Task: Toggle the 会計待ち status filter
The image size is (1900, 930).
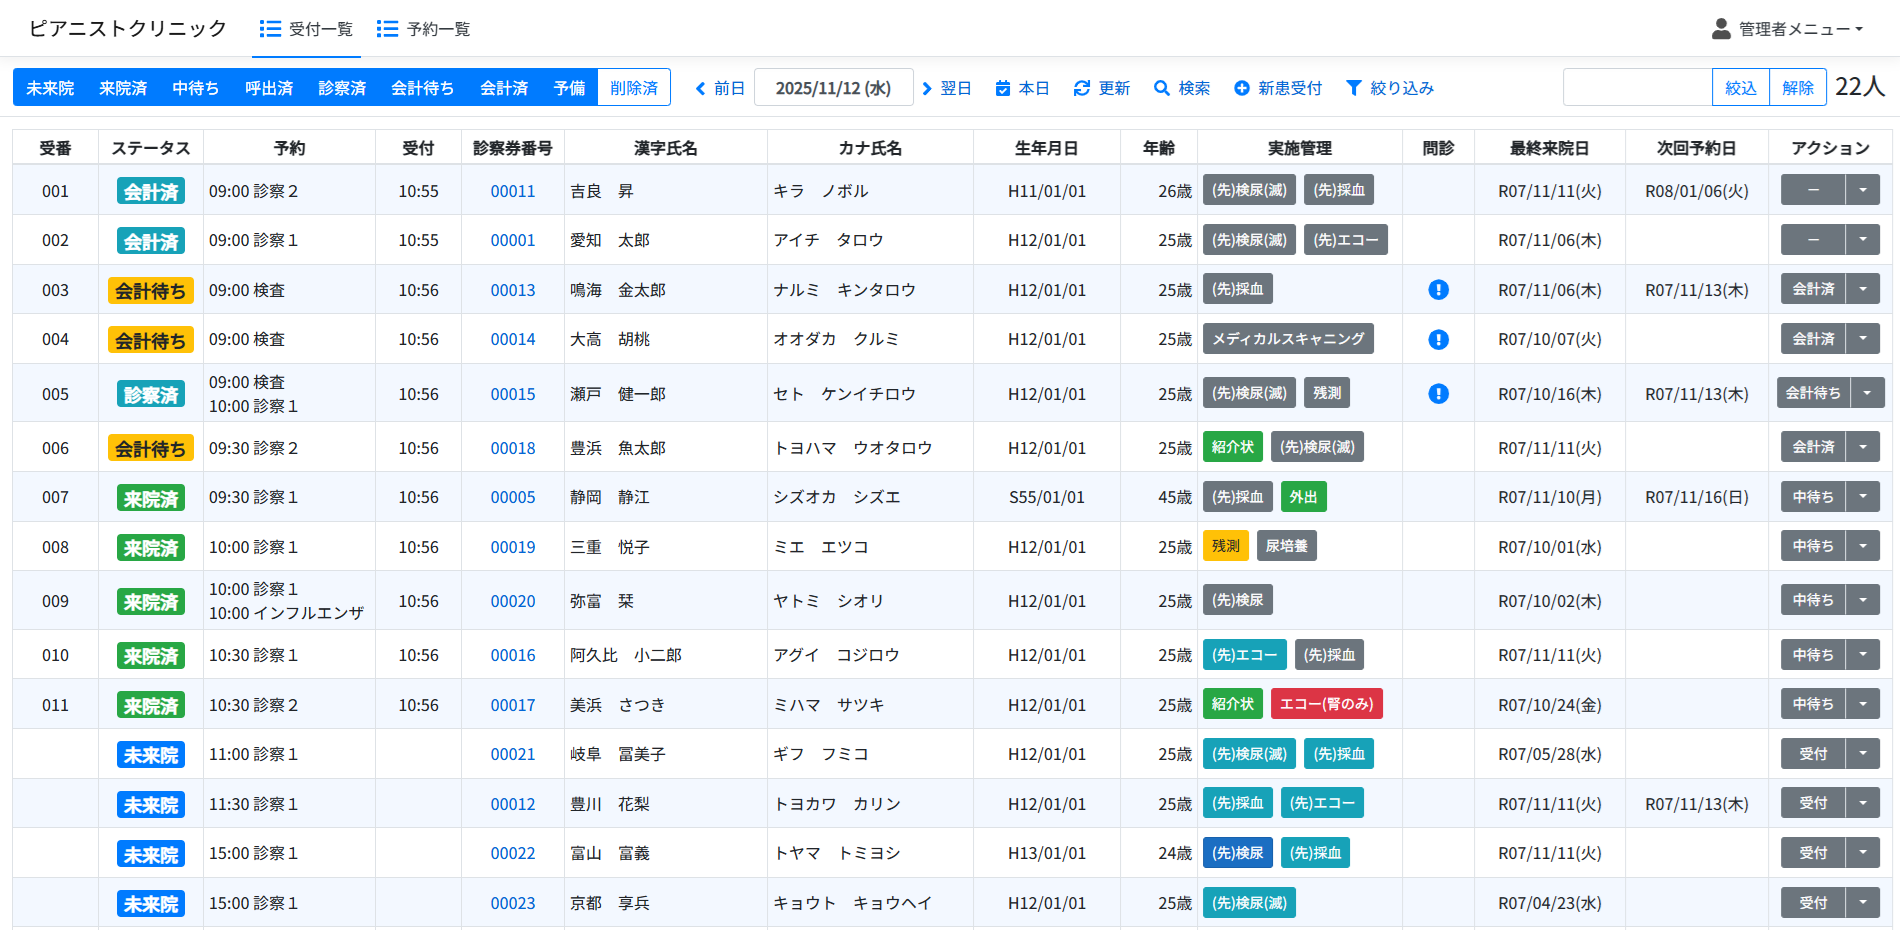Action: tap(422, 88)
